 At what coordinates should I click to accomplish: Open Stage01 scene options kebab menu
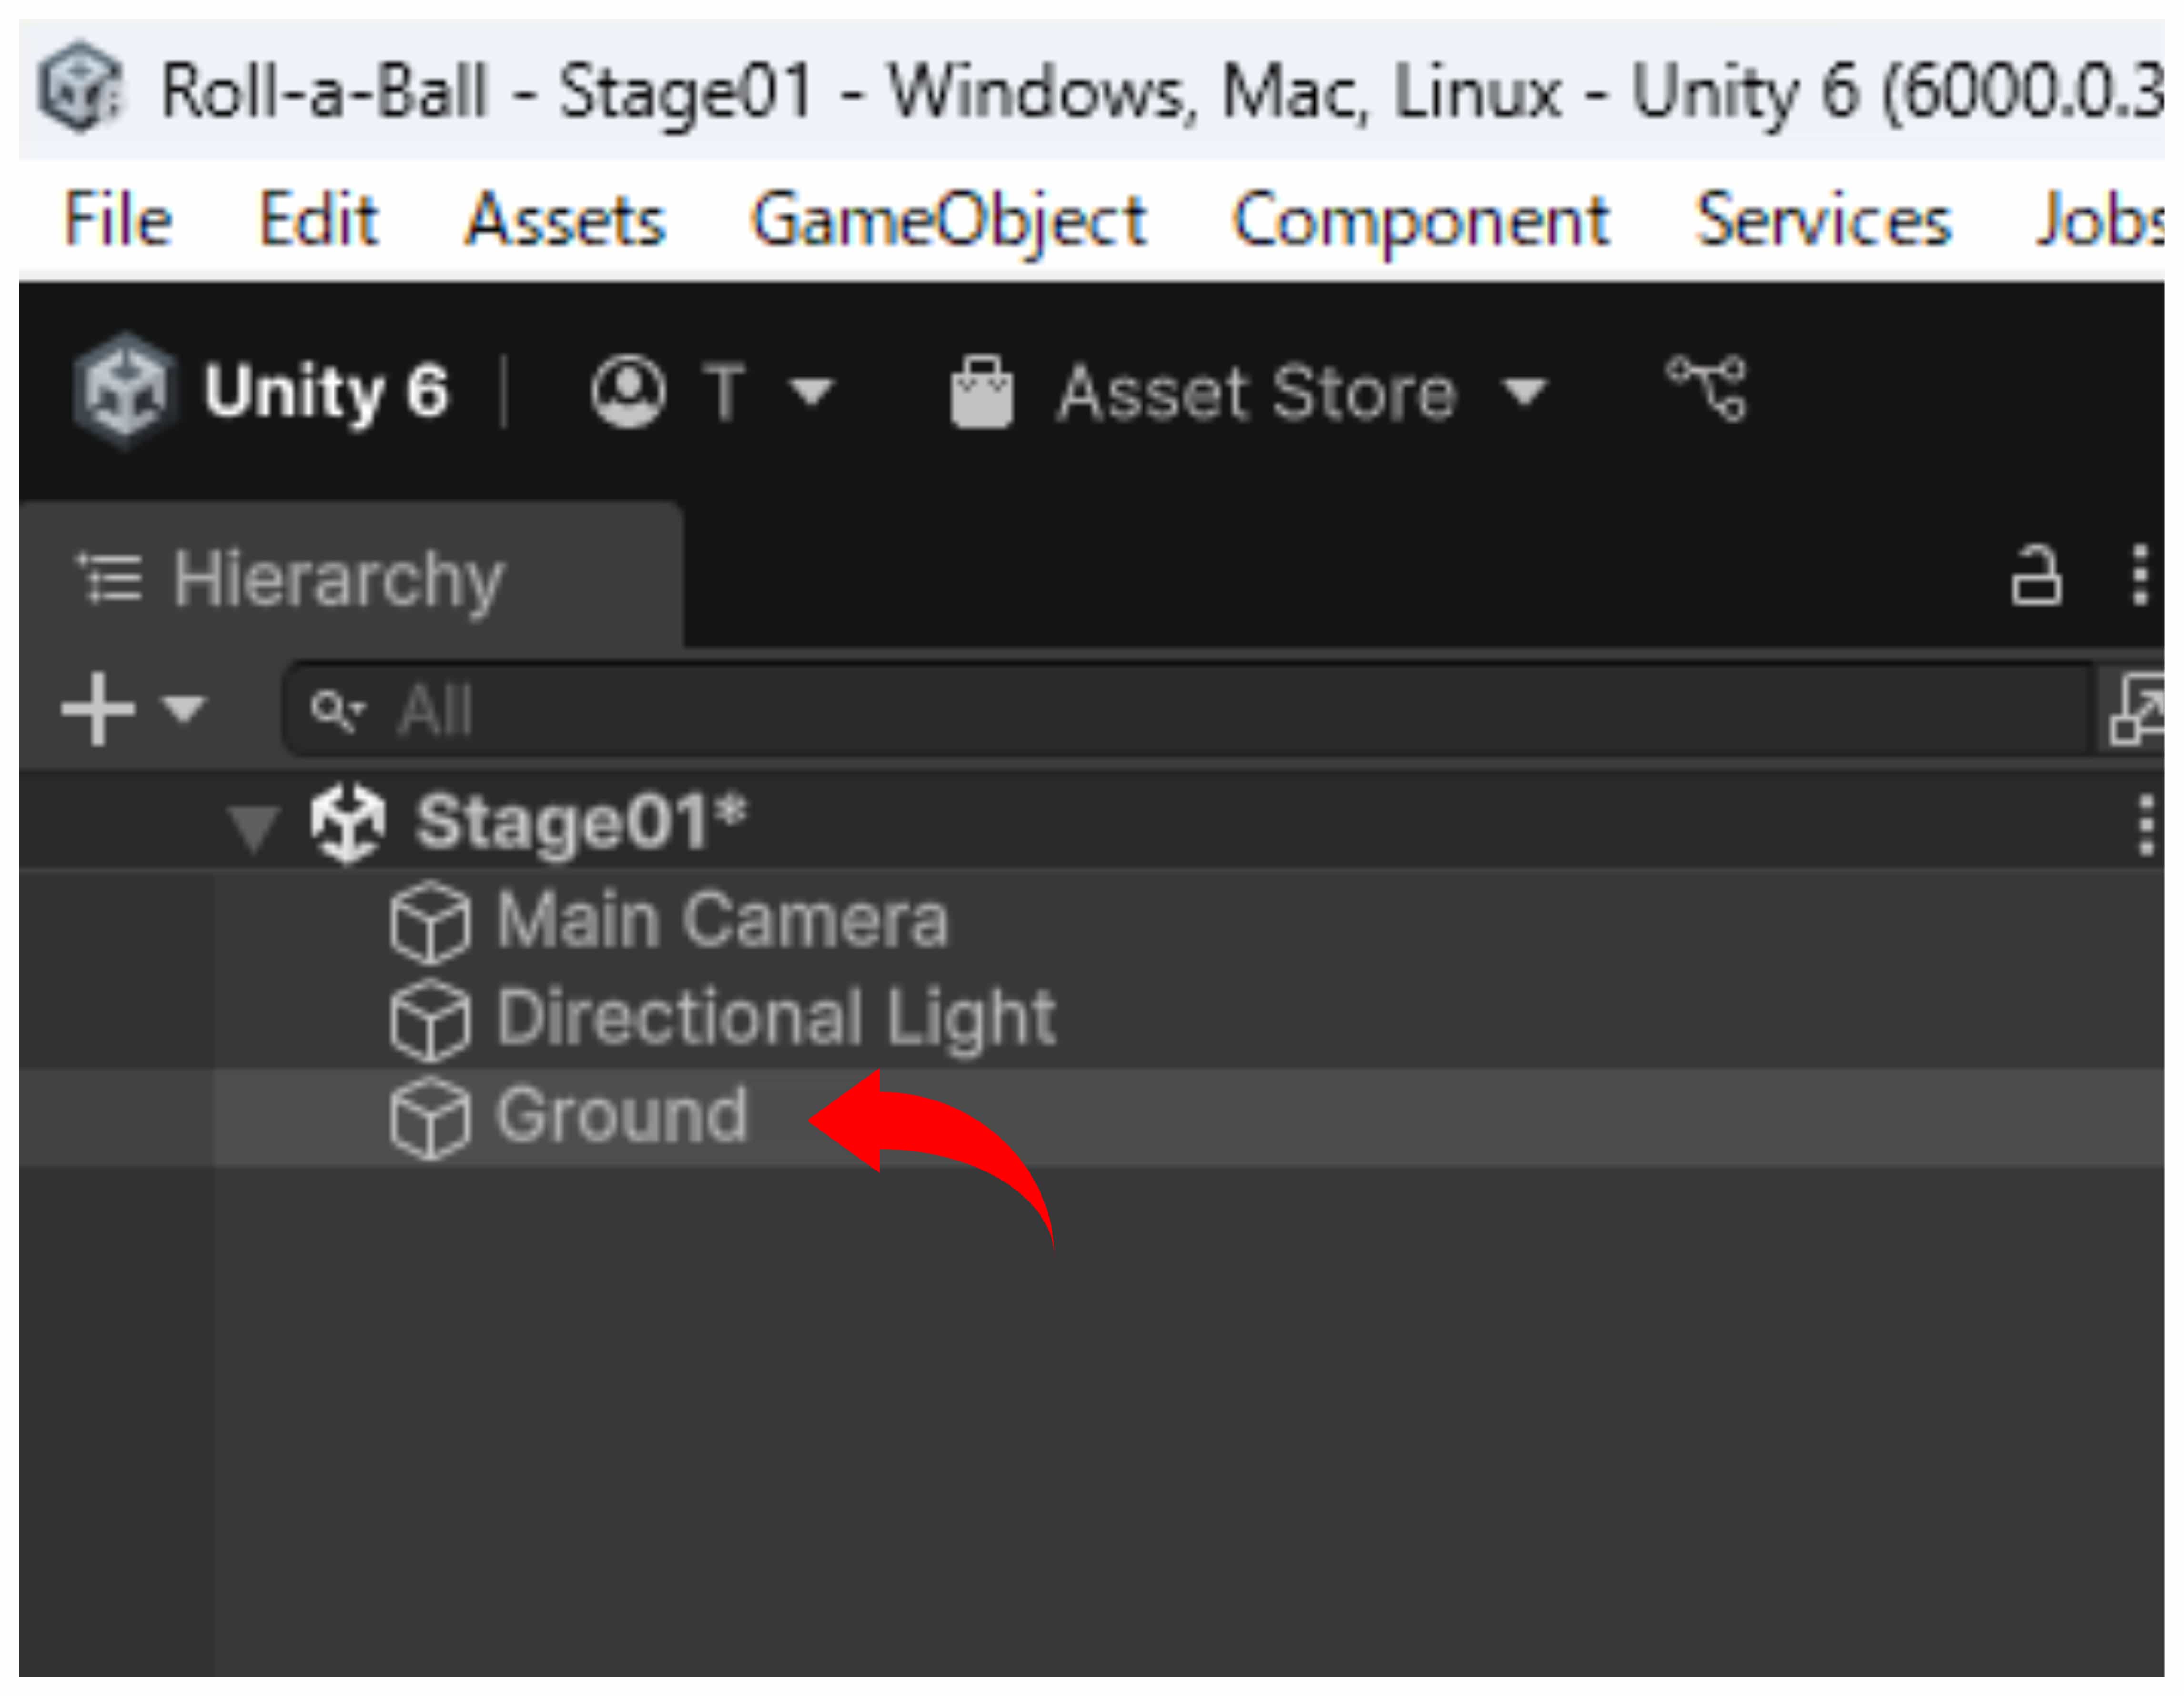click(2145, 825)
